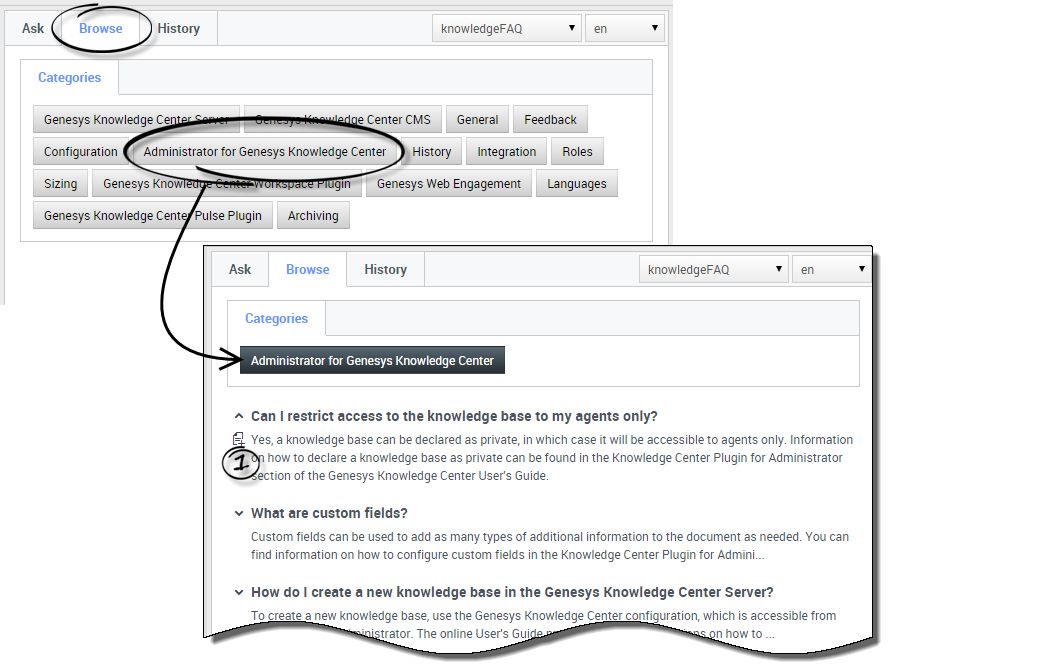Expand the 'What are custom fields?' chevron
The image size is (1051, 666).
point(239,513)
